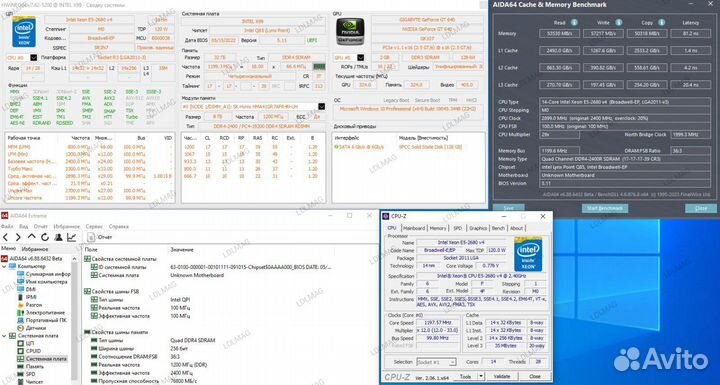Image resolution: width=720 pixels, height=385 pixels.
Task: Click the Отчет report toolbar button
Action: [99, 237]
